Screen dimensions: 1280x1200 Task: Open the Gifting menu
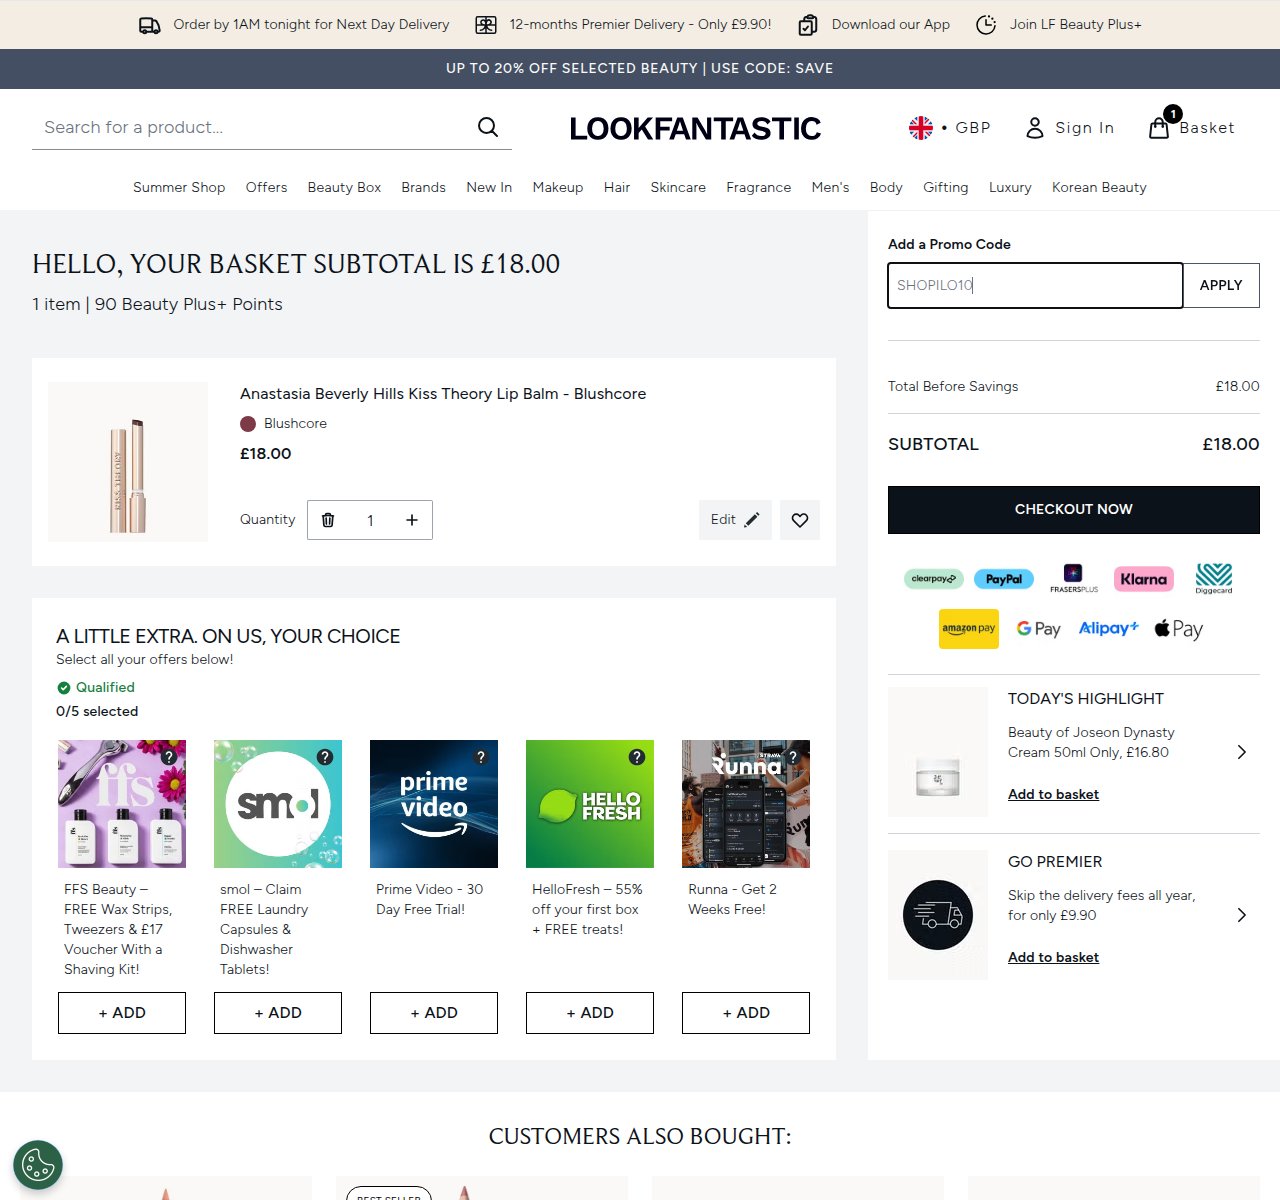945,187
